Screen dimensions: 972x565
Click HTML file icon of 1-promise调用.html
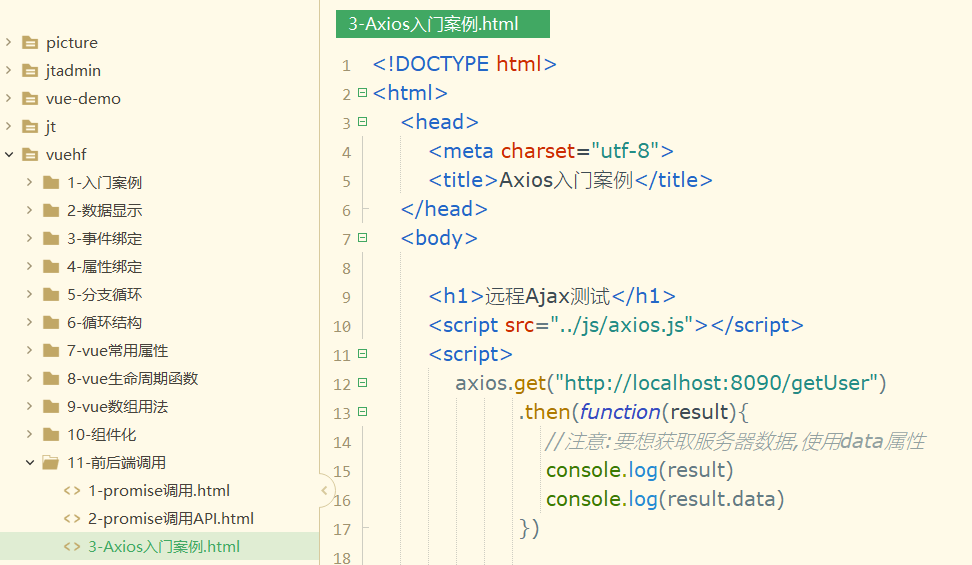click(x=72, y=491)
